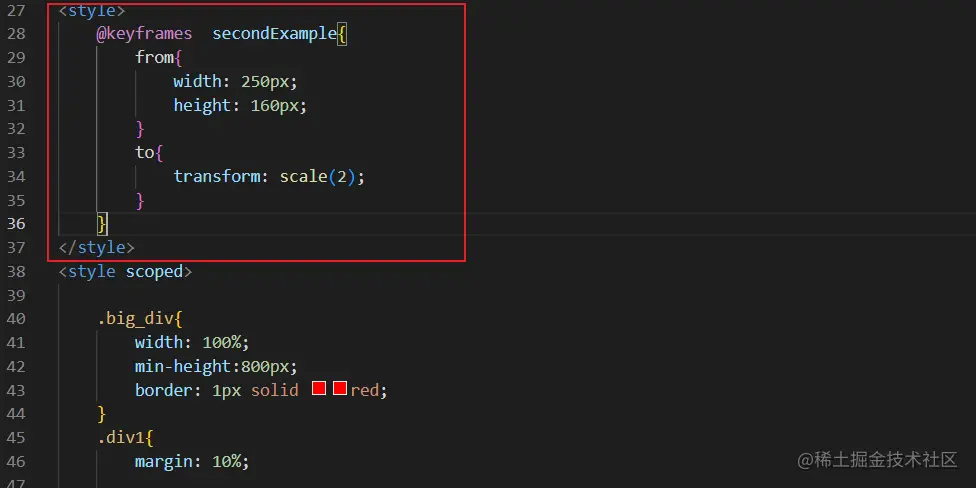Select line number 31 in the gutter

click(17, 105)
